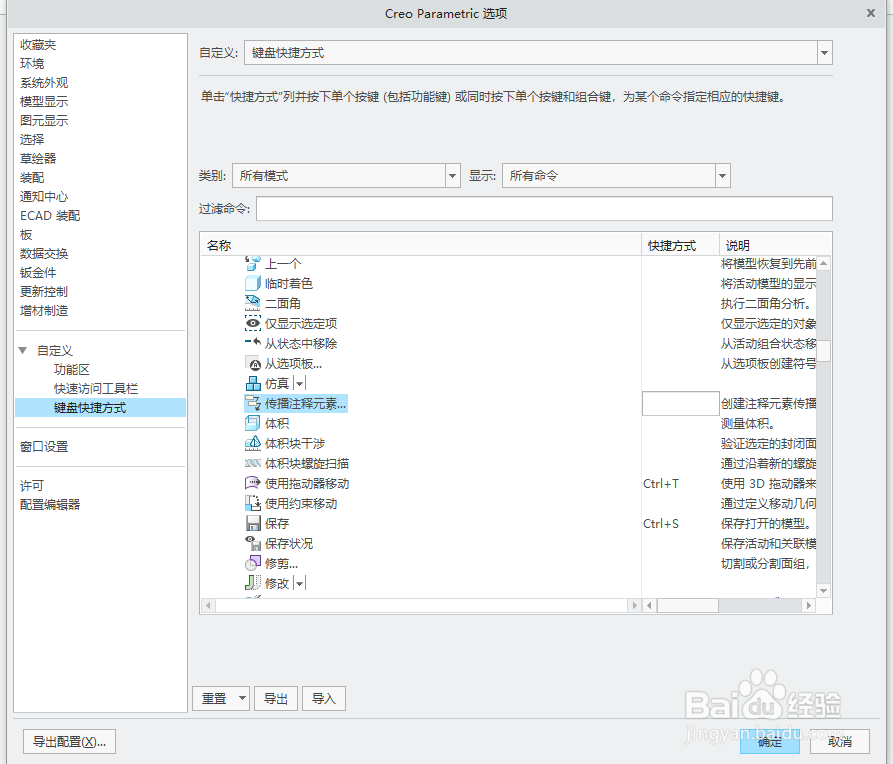
Task: Click the vertical scrollbar down arrow
Action: click(824, 591)
